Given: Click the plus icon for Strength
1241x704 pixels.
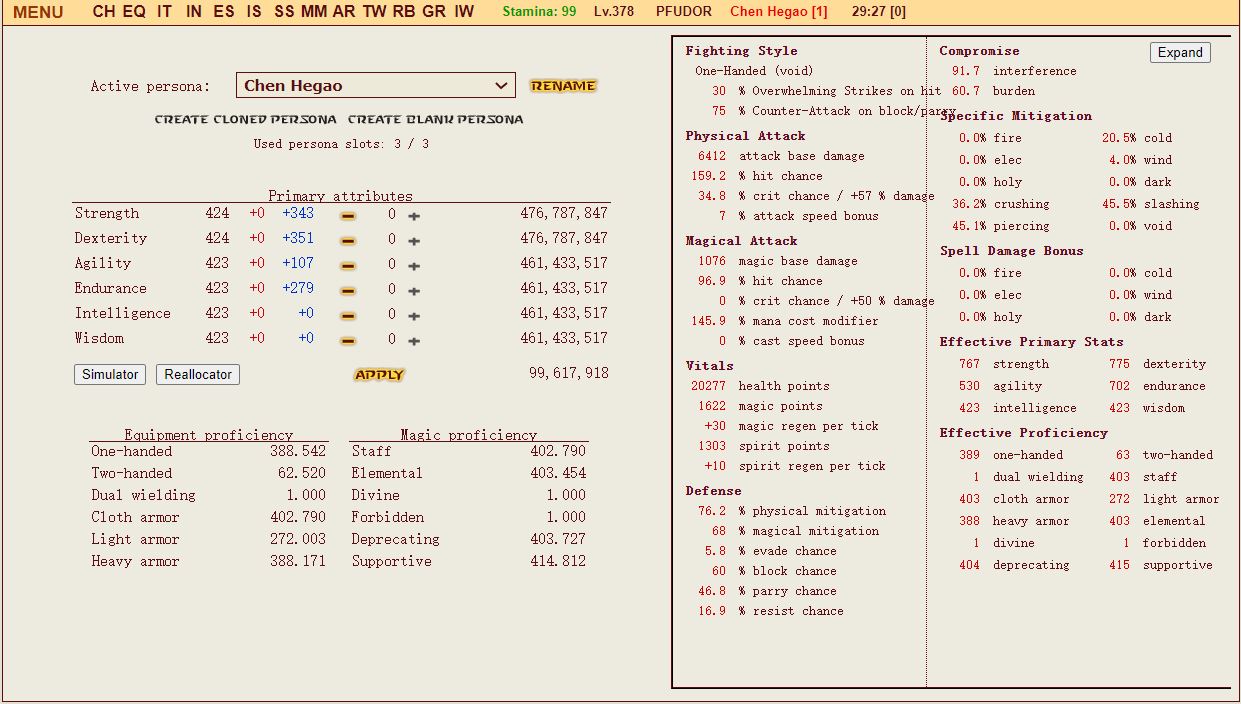Looking at the screenshot, I should (x=414, y=215).
